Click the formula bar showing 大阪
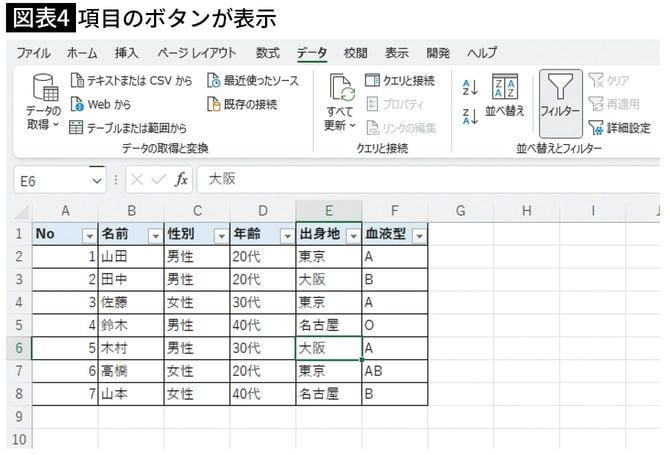This screenshot has width=670, height=455. coord(429,179)
